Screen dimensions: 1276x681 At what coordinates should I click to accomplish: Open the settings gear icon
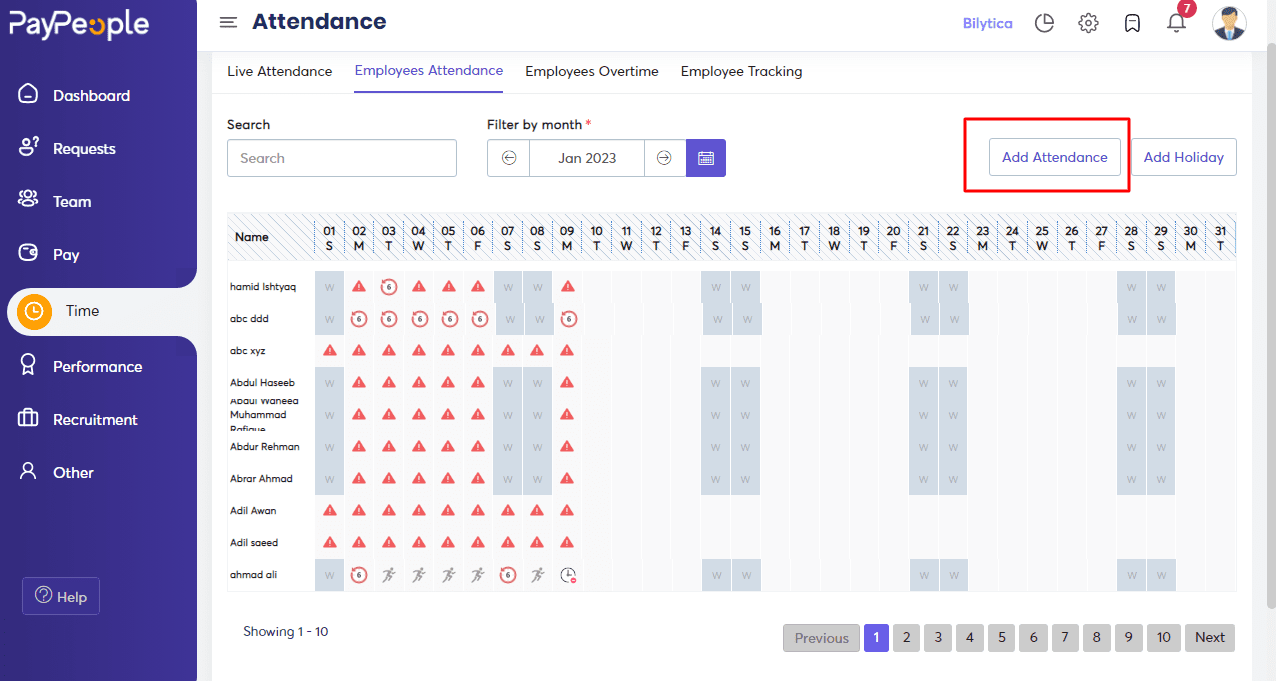click(x=1088, y=23)
